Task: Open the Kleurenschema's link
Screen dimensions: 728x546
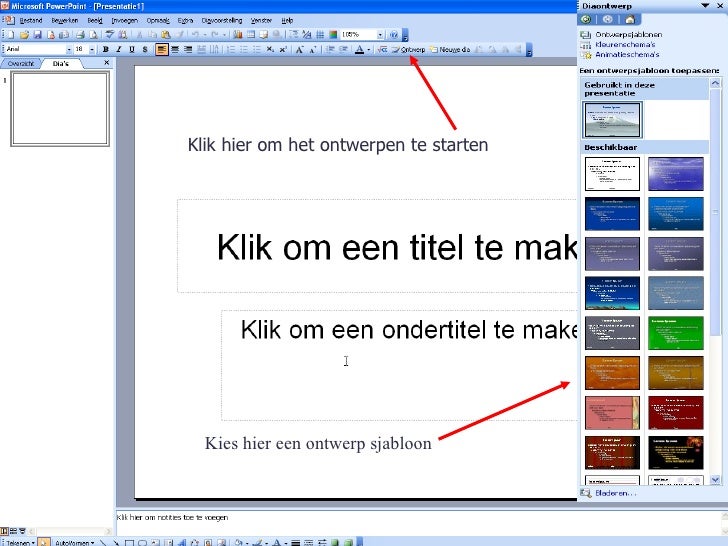Action: (x=625, y=45)
